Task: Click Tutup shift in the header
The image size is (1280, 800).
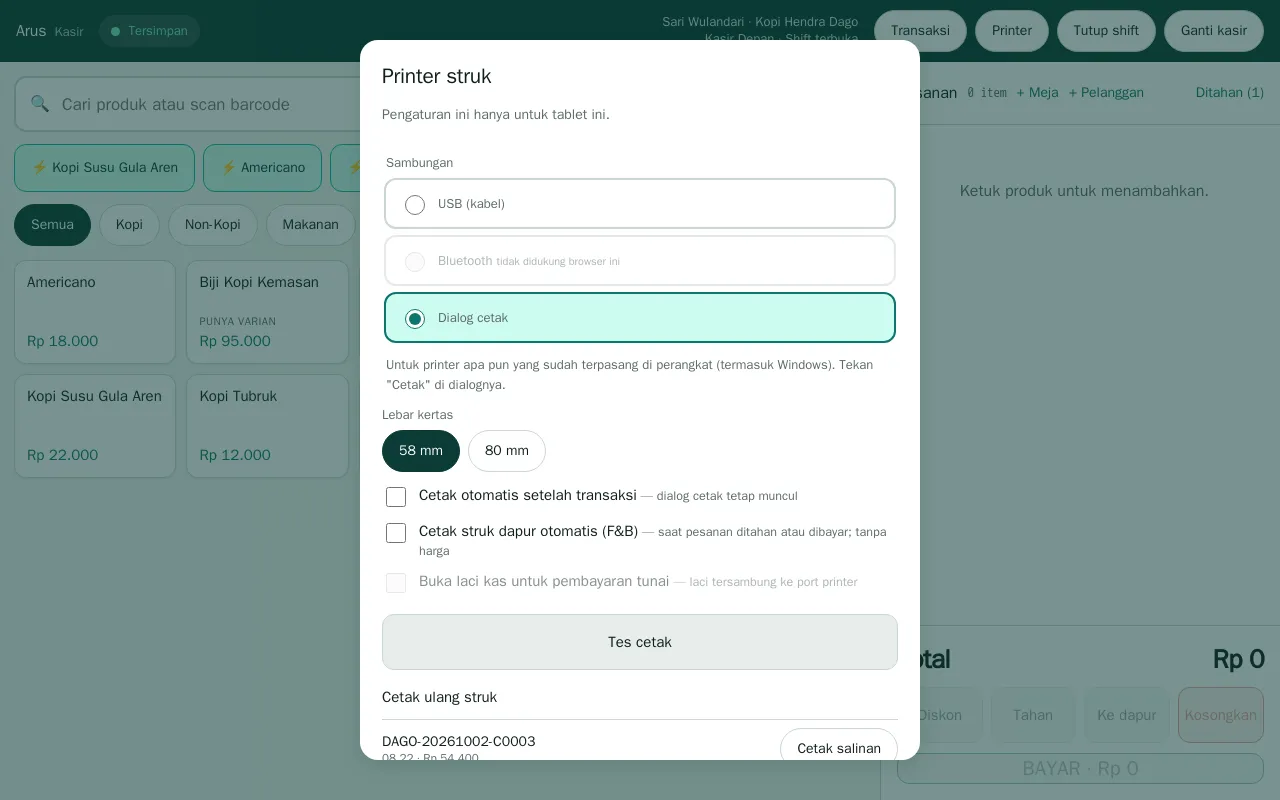Action: tap(1106, 31)
